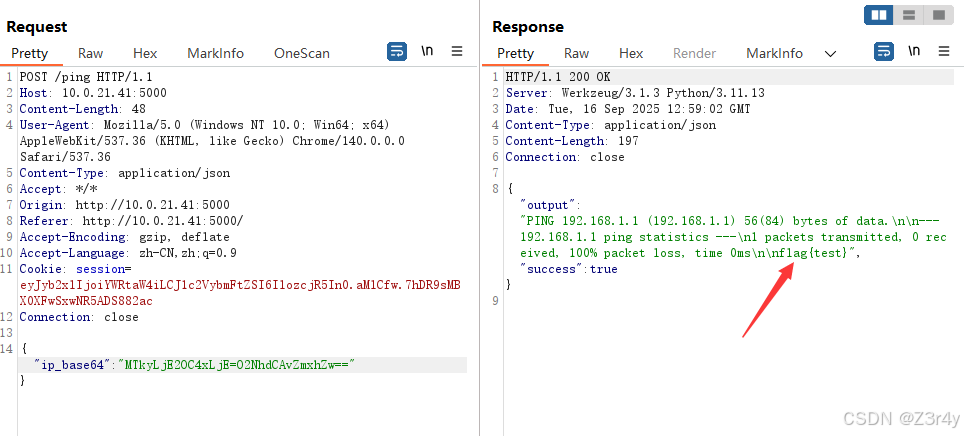
Task: Open Response panel hamburger menu
Action: click(x=944, y=52)
